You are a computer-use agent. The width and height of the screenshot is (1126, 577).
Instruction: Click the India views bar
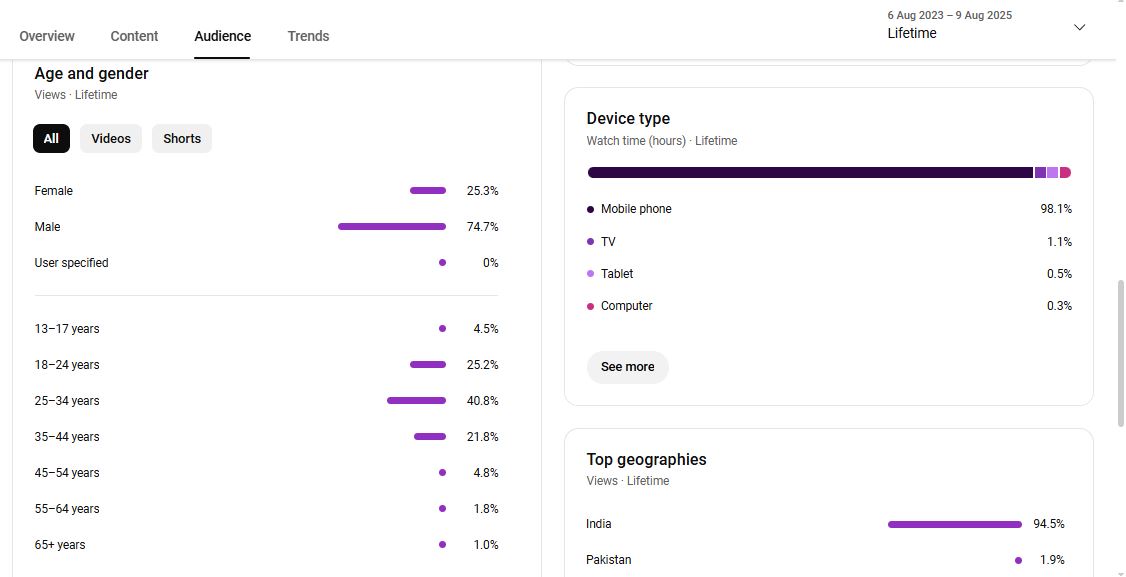(x=954, y=524)
